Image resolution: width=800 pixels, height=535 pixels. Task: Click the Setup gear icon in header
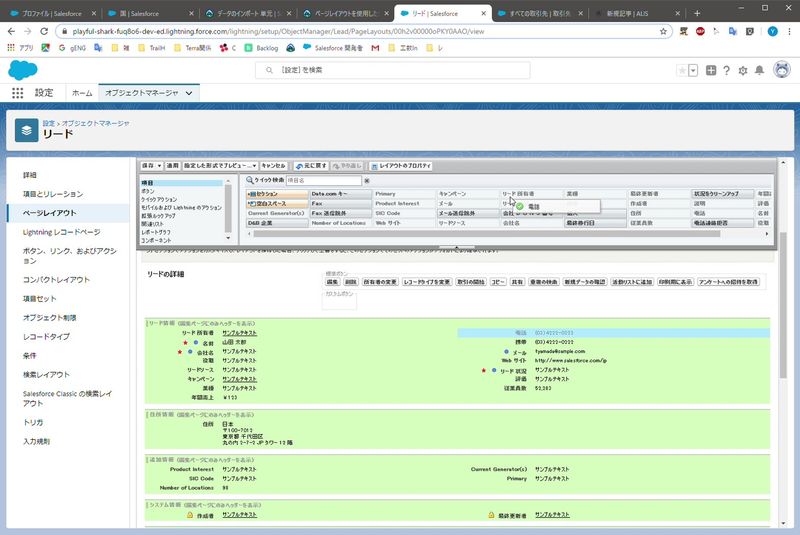click(742, 70)
